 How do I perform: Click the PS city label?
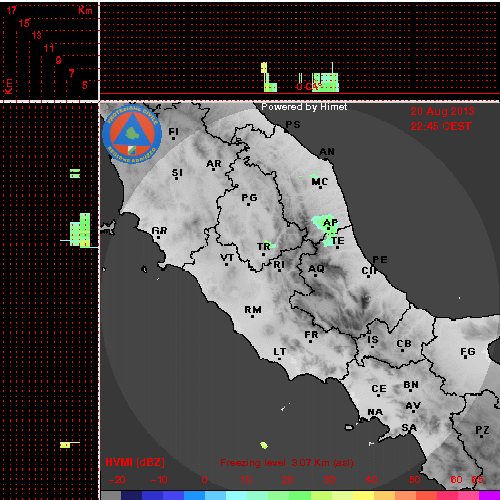coord(293,125)
